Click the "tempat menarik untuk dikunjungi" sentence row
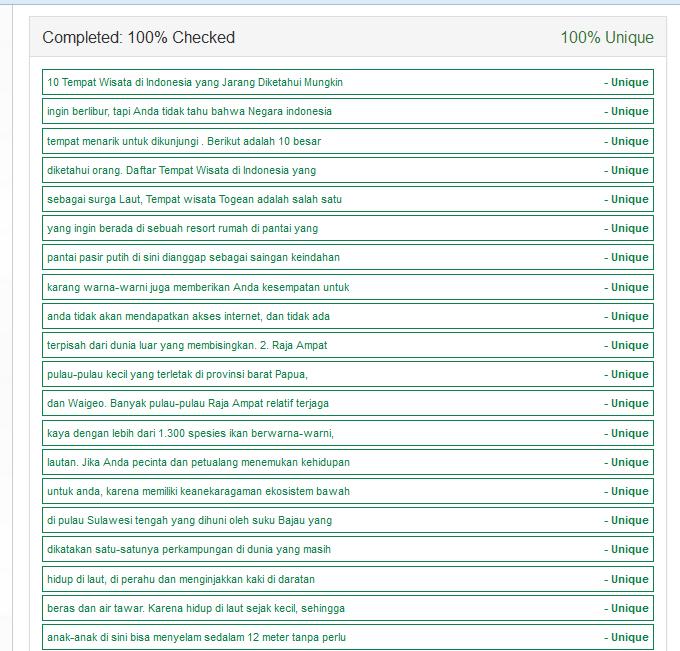680x651 pixels. click(x=184, y=141)
